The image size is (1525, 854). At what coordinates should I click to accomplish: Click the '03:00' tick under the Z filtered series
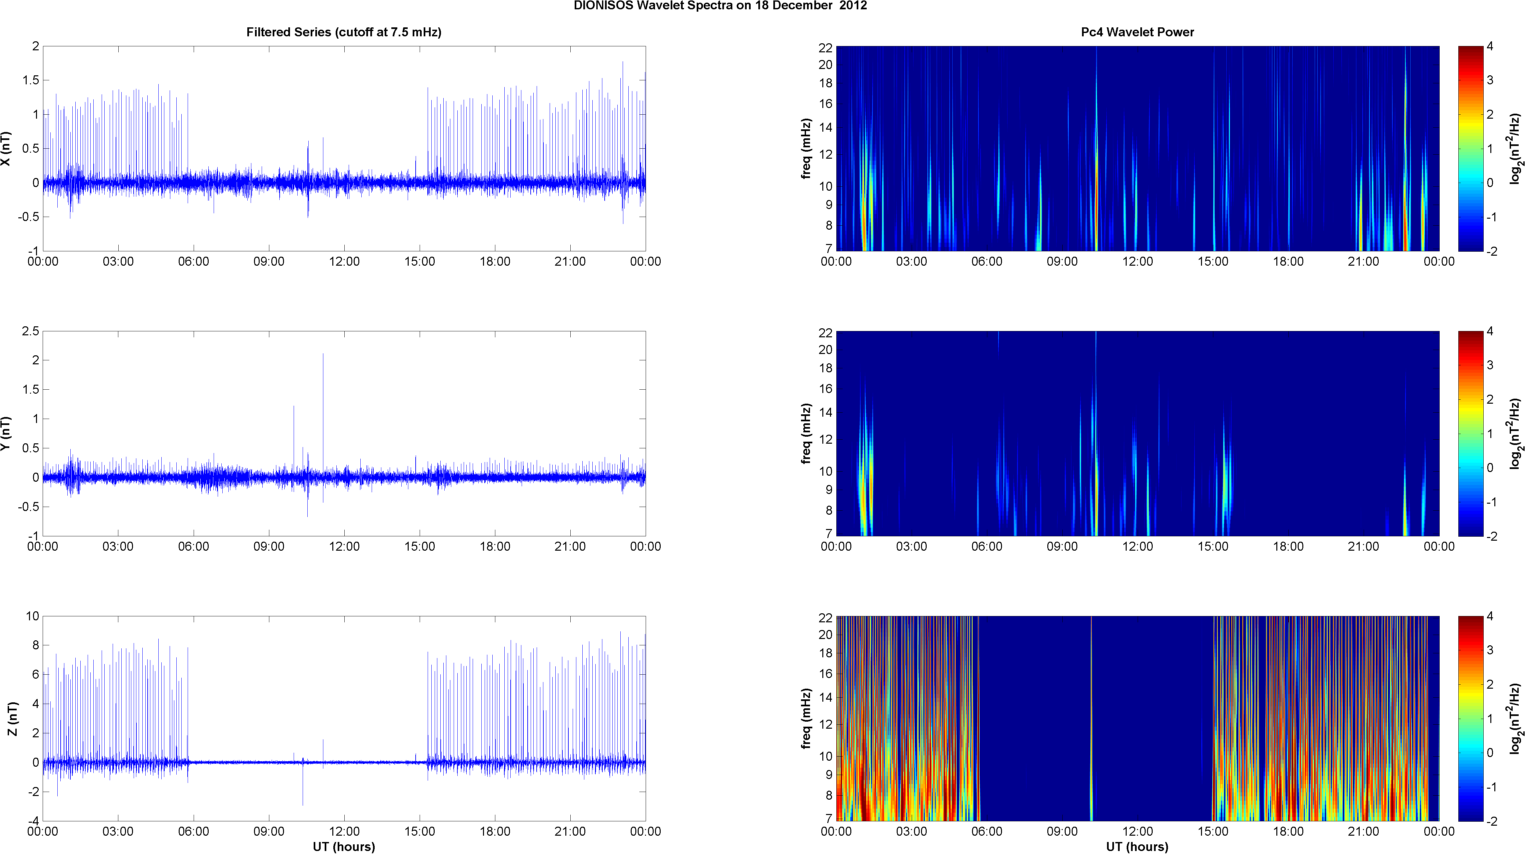(118, 832)
